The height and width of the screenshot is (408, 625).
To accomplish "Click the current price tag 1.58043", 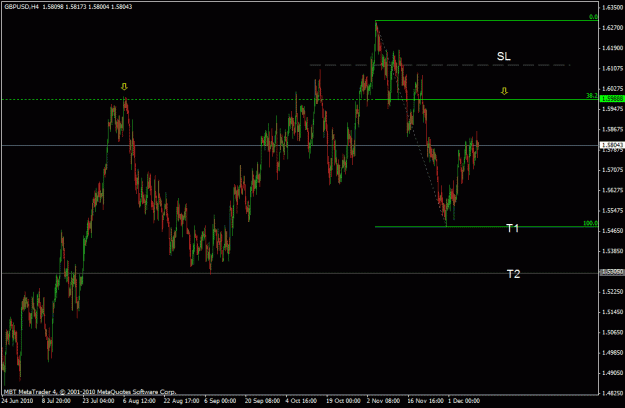I will tap(611, 145).
